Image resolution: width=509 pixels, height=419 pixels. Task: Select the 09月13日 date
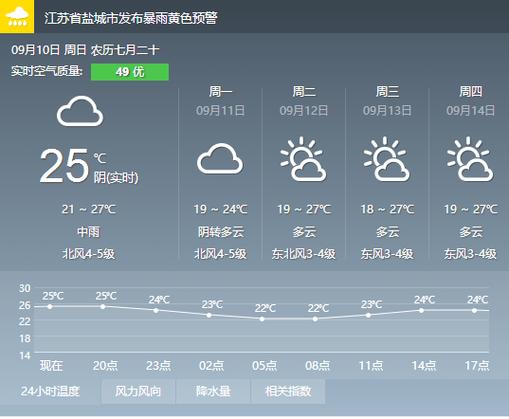pos(387,111)
